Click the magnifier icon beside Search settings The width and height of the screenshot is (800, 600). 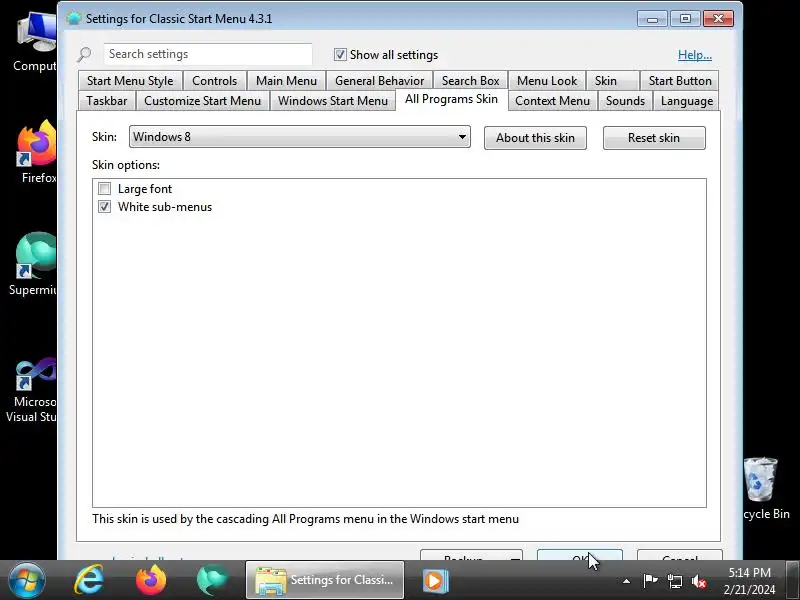(x=84, y=54)
